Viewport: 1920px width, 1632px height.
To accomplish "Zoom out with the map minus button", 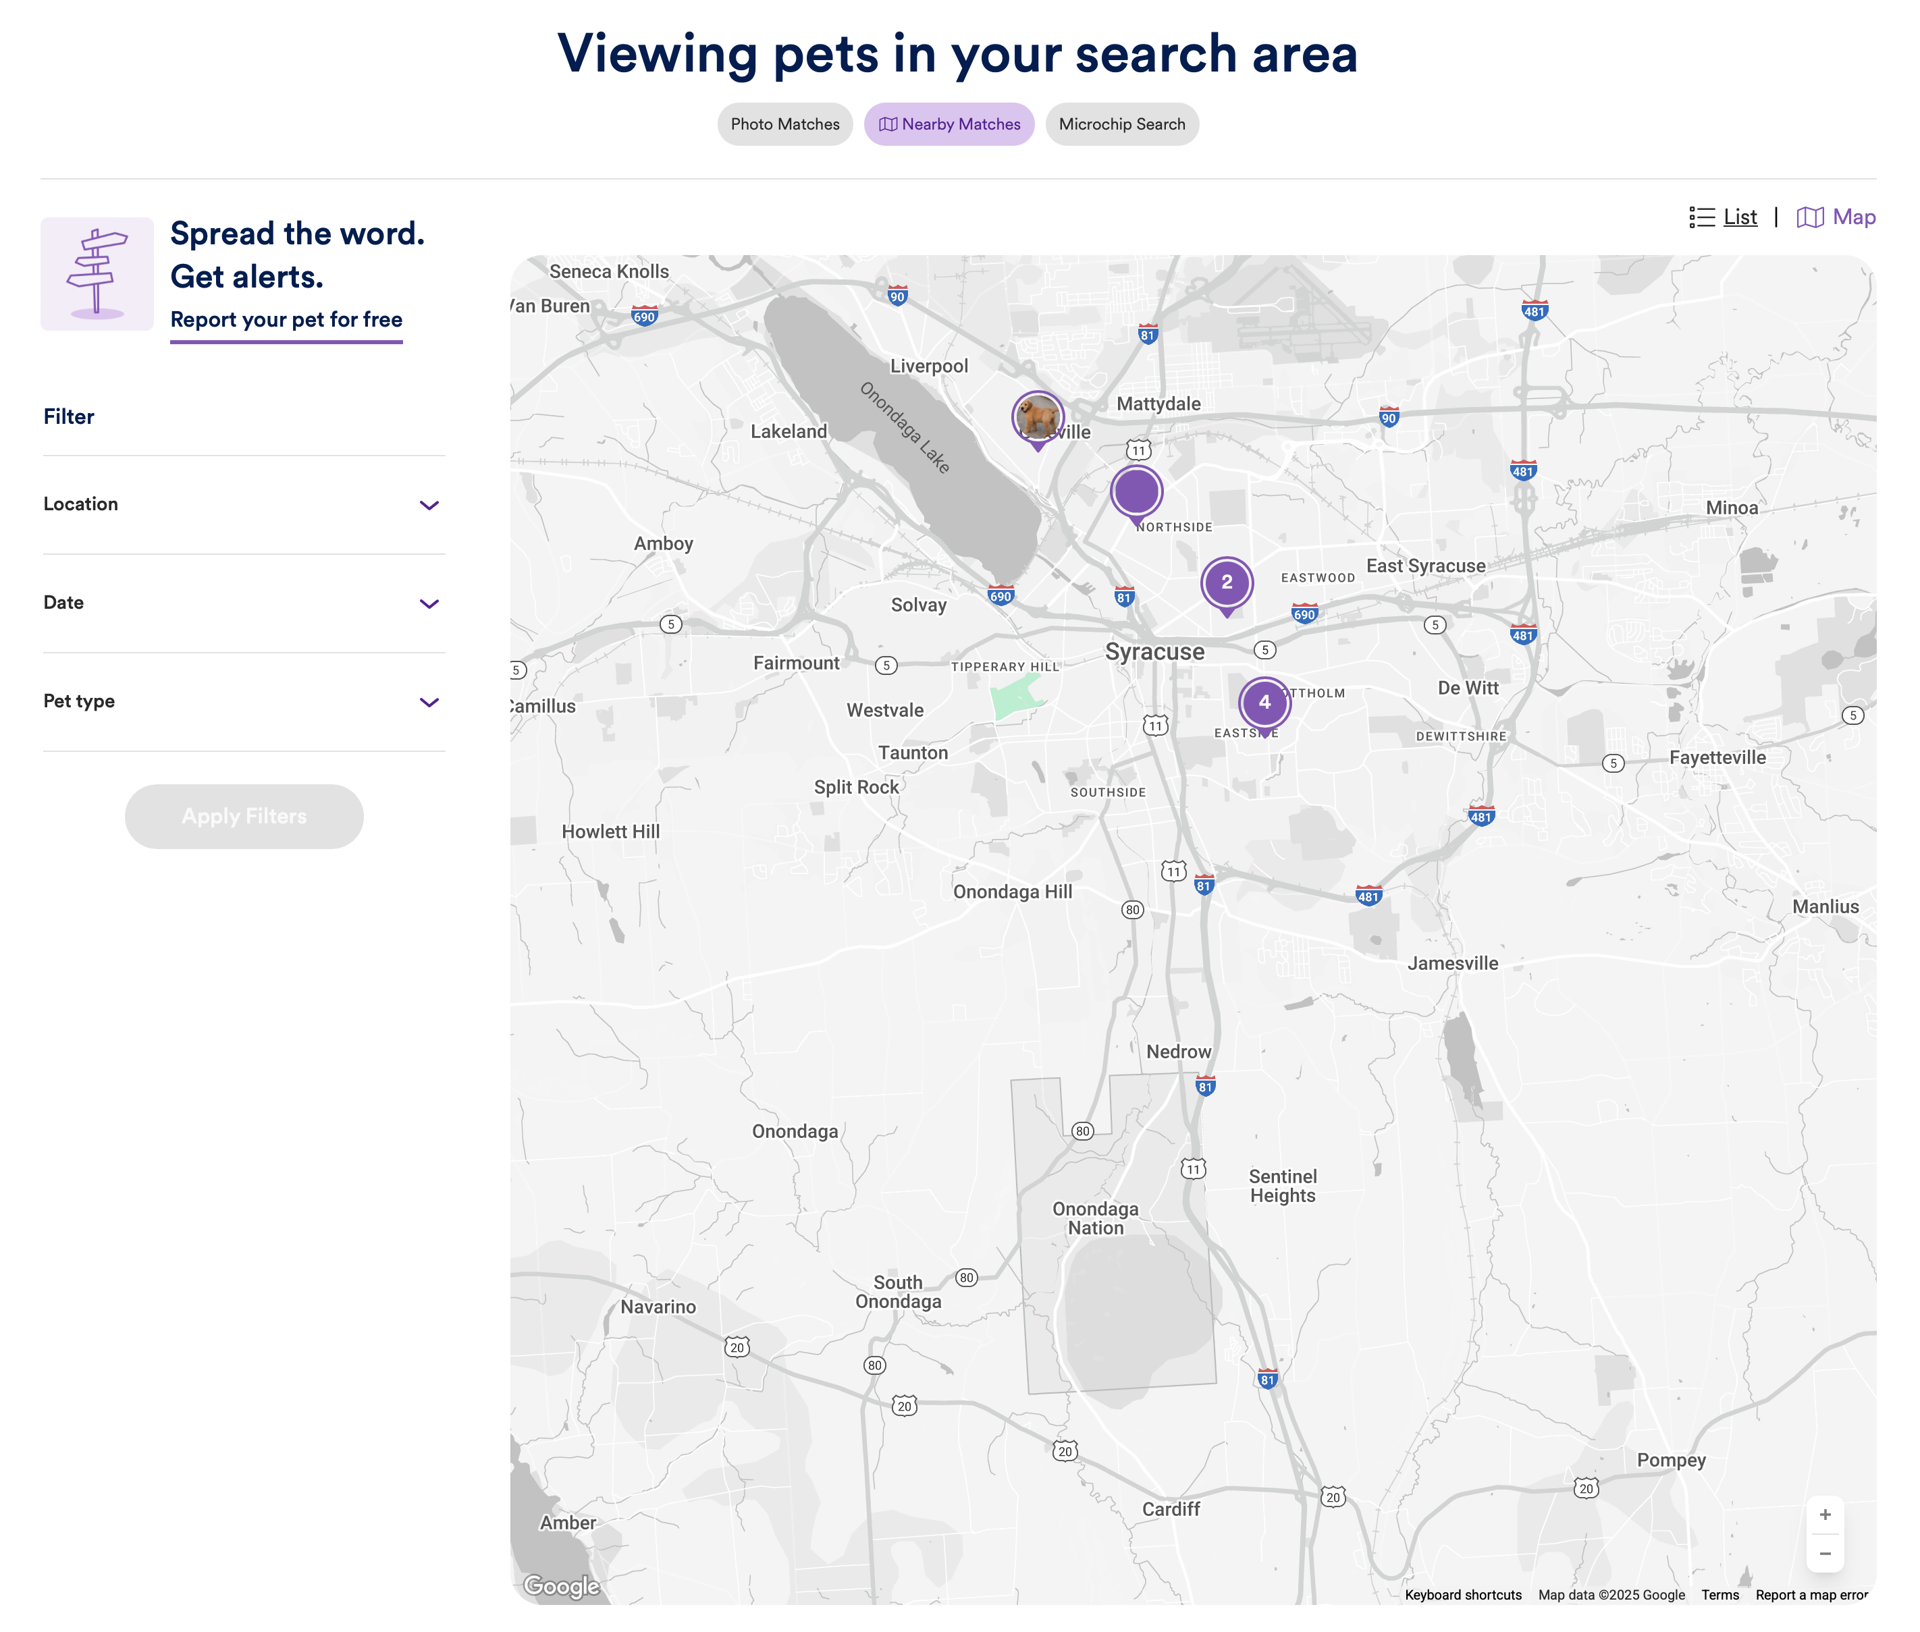I will 1824,1554.
